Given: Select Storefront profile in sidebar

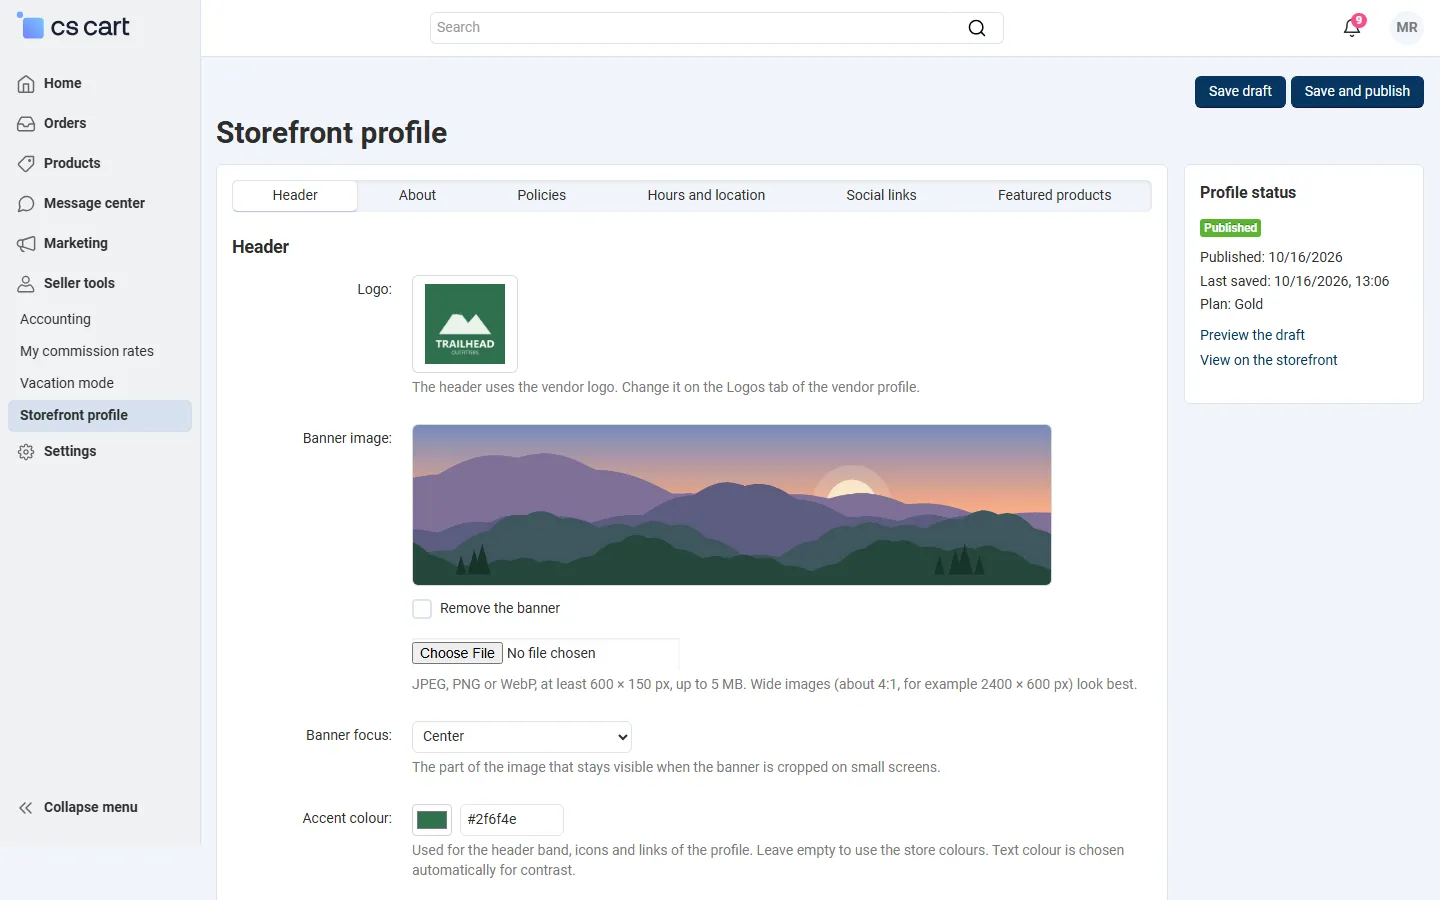Looking at the screenshot, I should click(x=100, y=416).
